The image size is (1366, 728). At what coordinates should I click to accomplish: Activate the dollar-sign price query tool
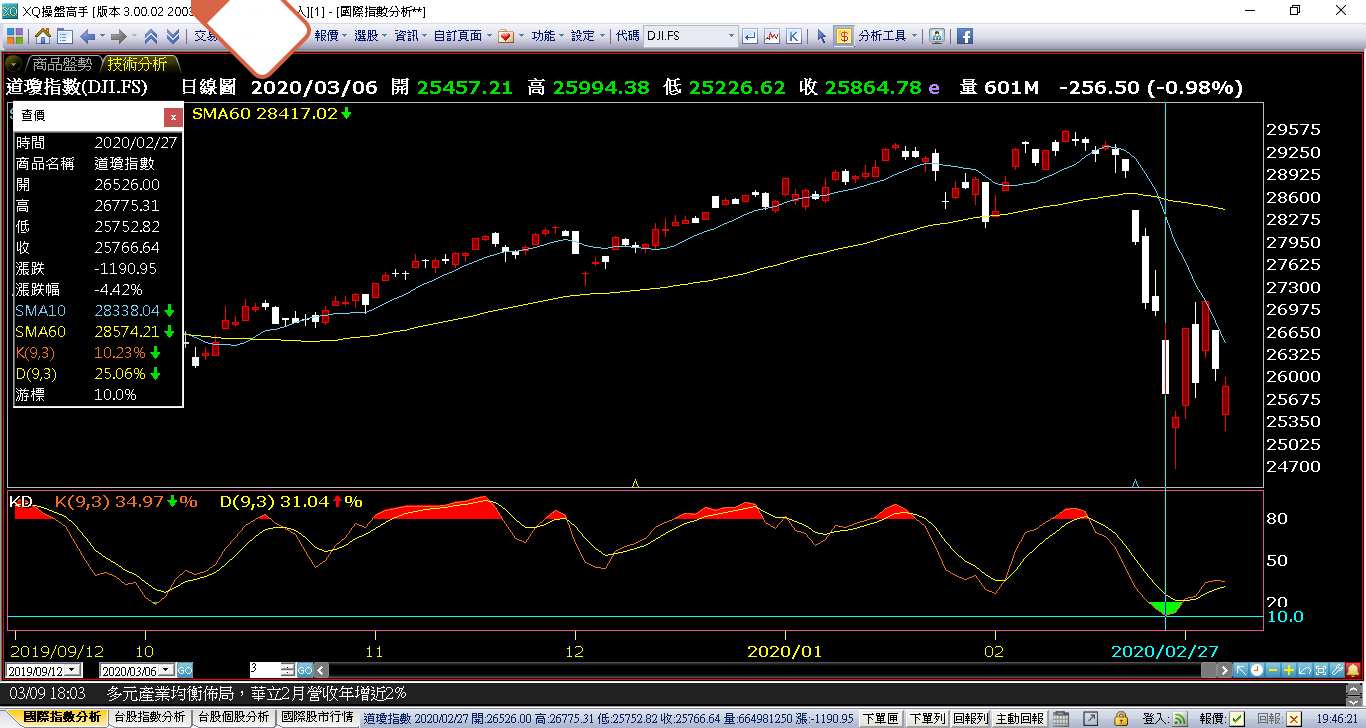844,36
